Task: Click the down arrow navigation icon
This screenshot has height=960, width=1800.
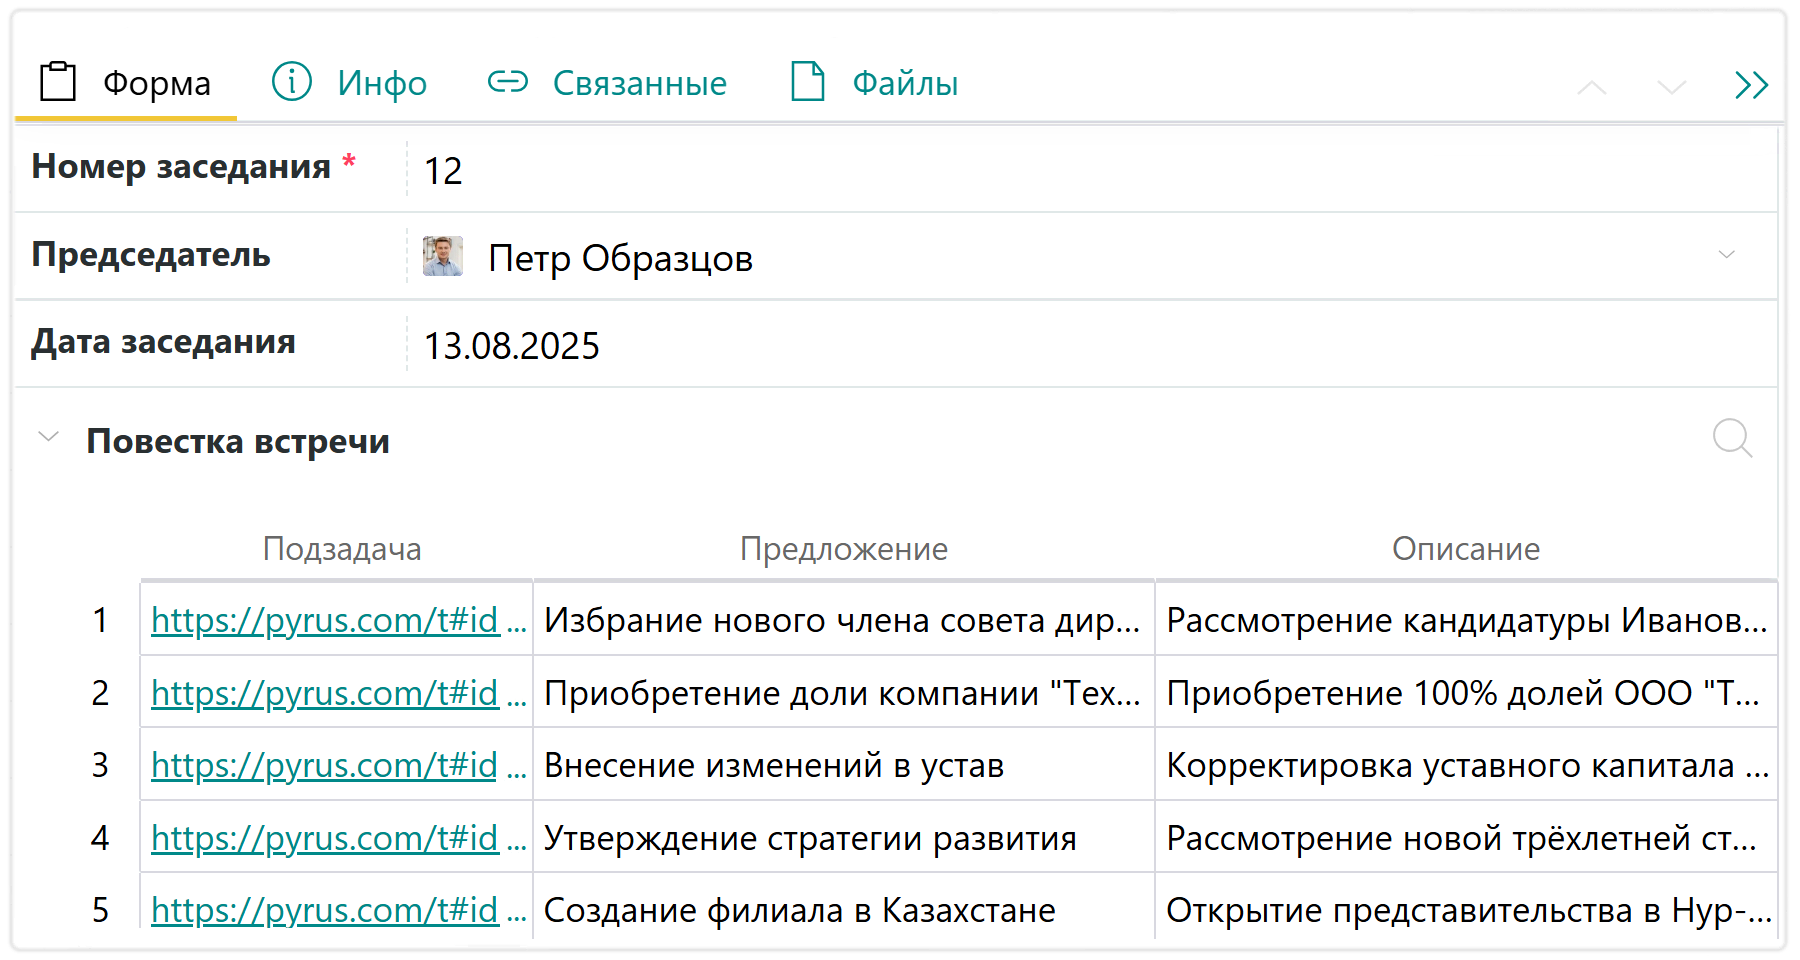Action: click(x=1671, y=88)
